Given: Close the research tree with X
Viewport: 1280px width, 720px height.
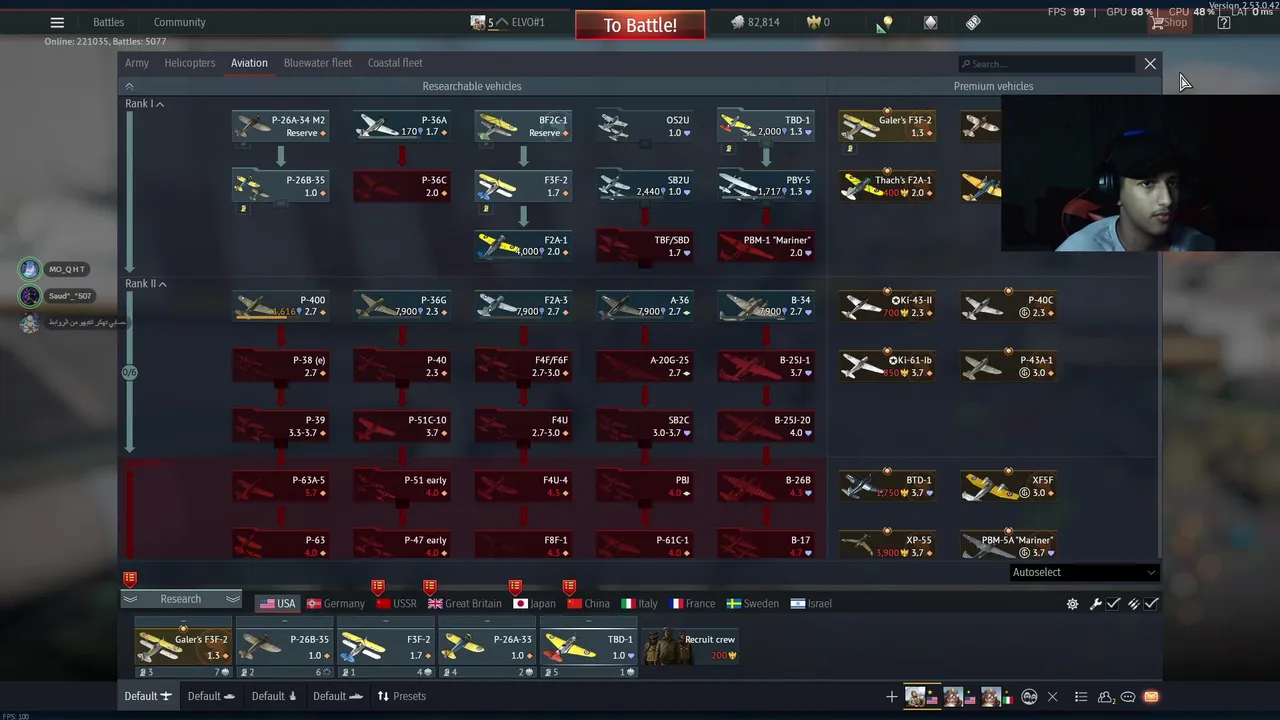Looking at the screenshot, I should [1150, 64].
